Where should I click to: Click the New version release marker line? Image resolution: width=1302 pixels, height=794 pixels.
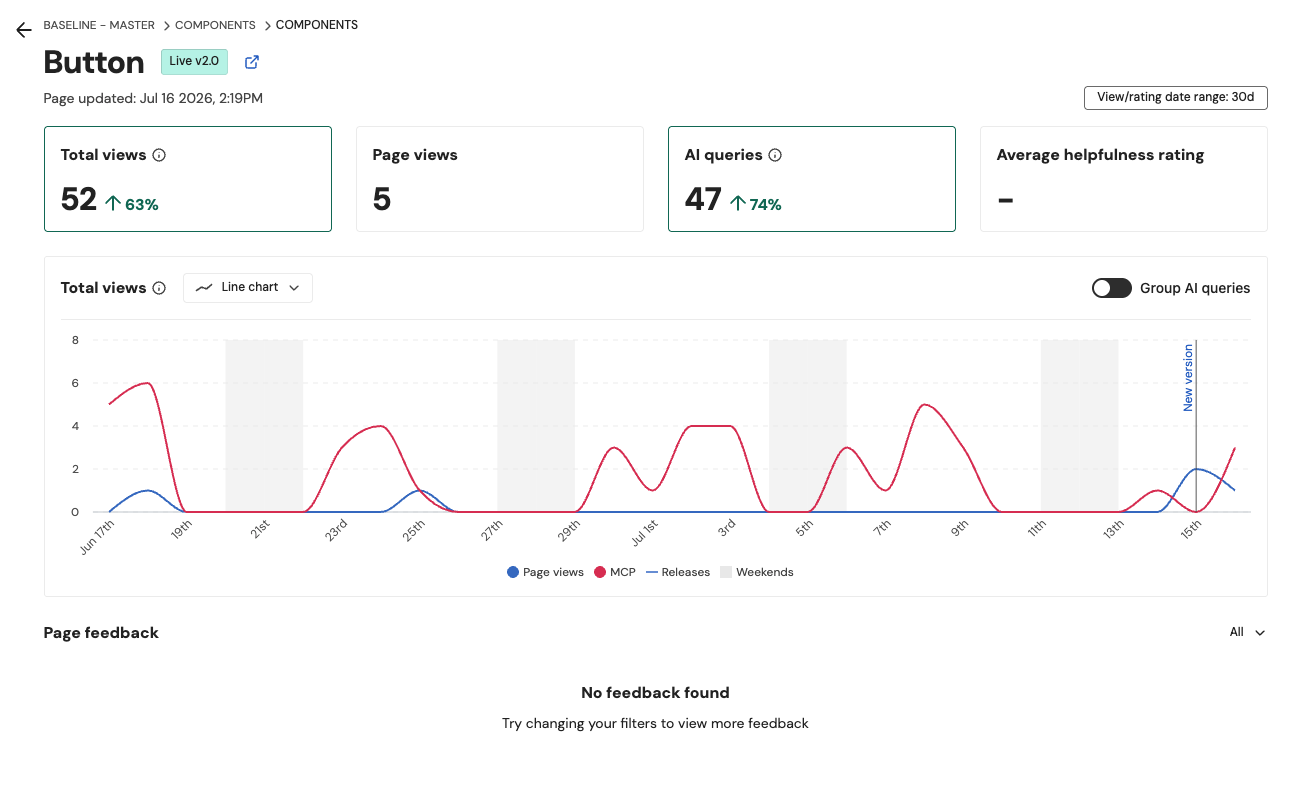click(x=1196, y=425)
